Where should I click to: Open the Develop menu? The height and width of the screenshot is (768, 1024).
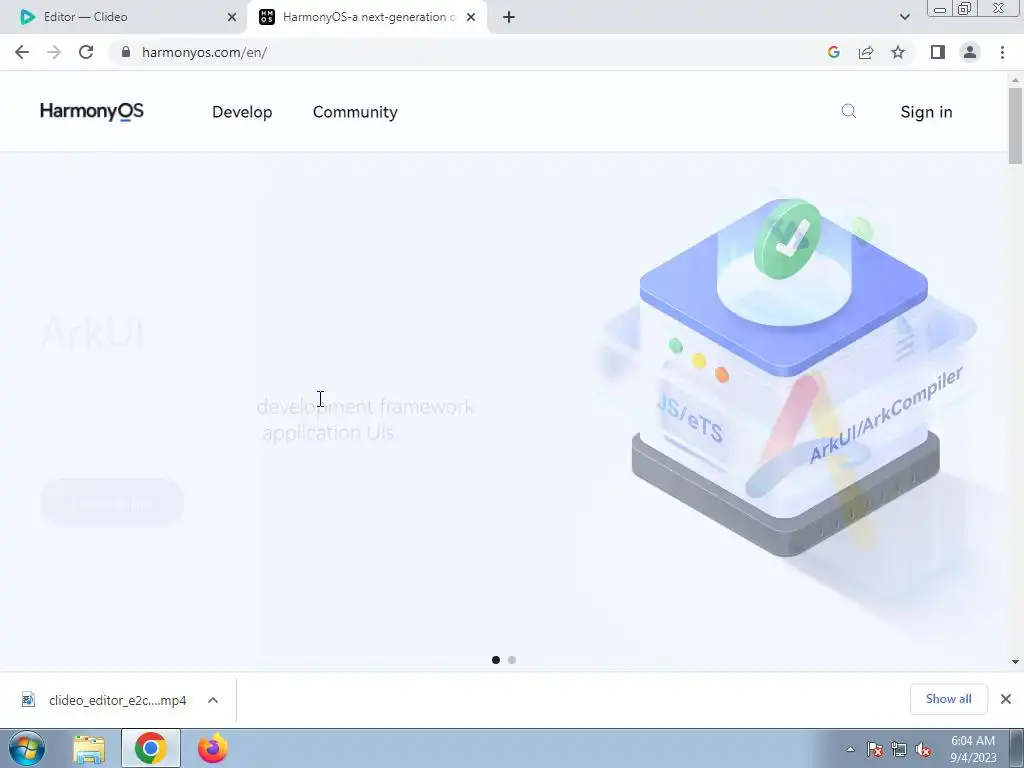(x=242, y=112)
